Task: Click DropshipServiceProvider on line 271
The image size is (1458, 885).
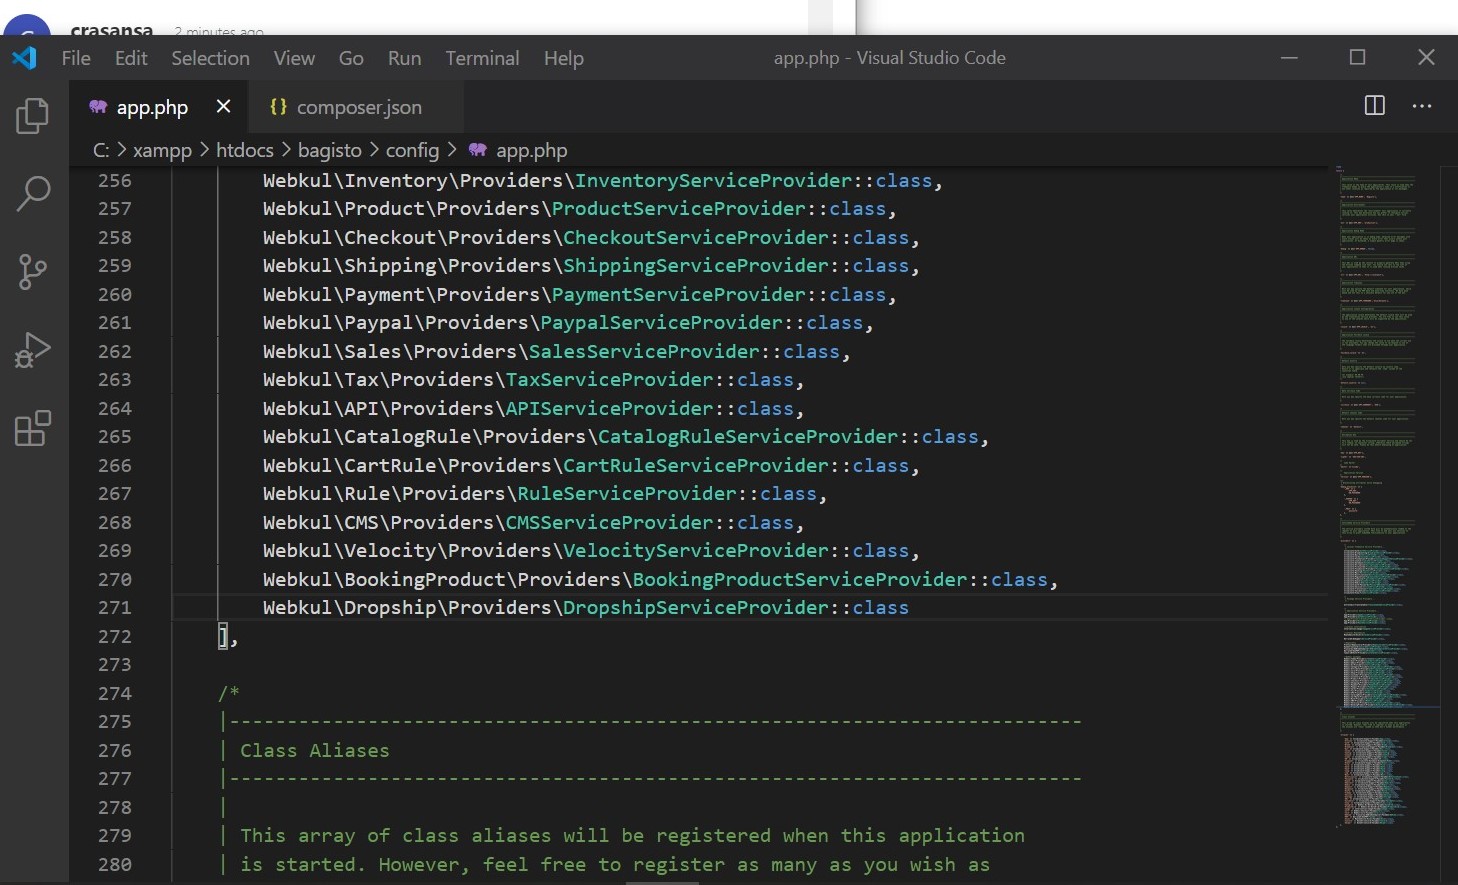Action: click(x=696, y=607)
